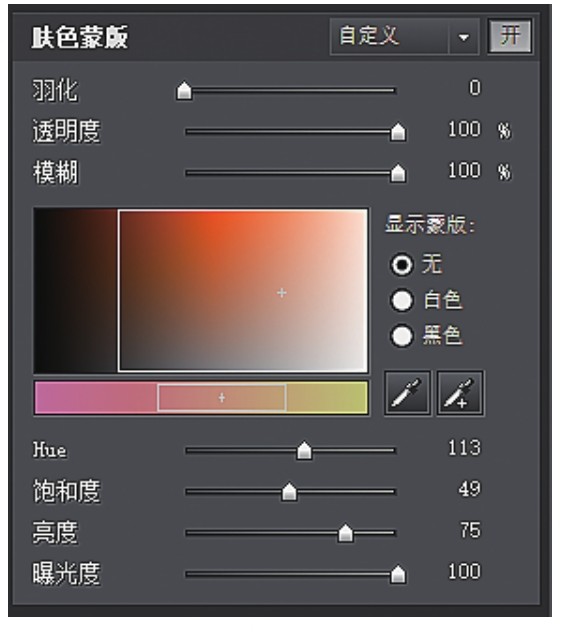This screenshot has height=633, width=564.
Task: Click the 透明度 opacity slider handle
Action: pos(398,132)
